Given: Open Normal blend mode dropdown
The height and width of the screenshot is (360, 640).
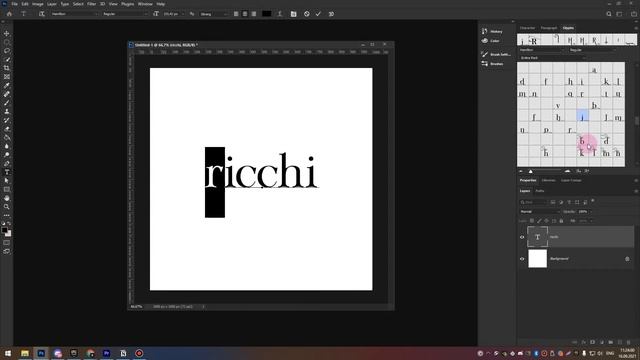Looking at the screenshot, I should pos(540,211).
